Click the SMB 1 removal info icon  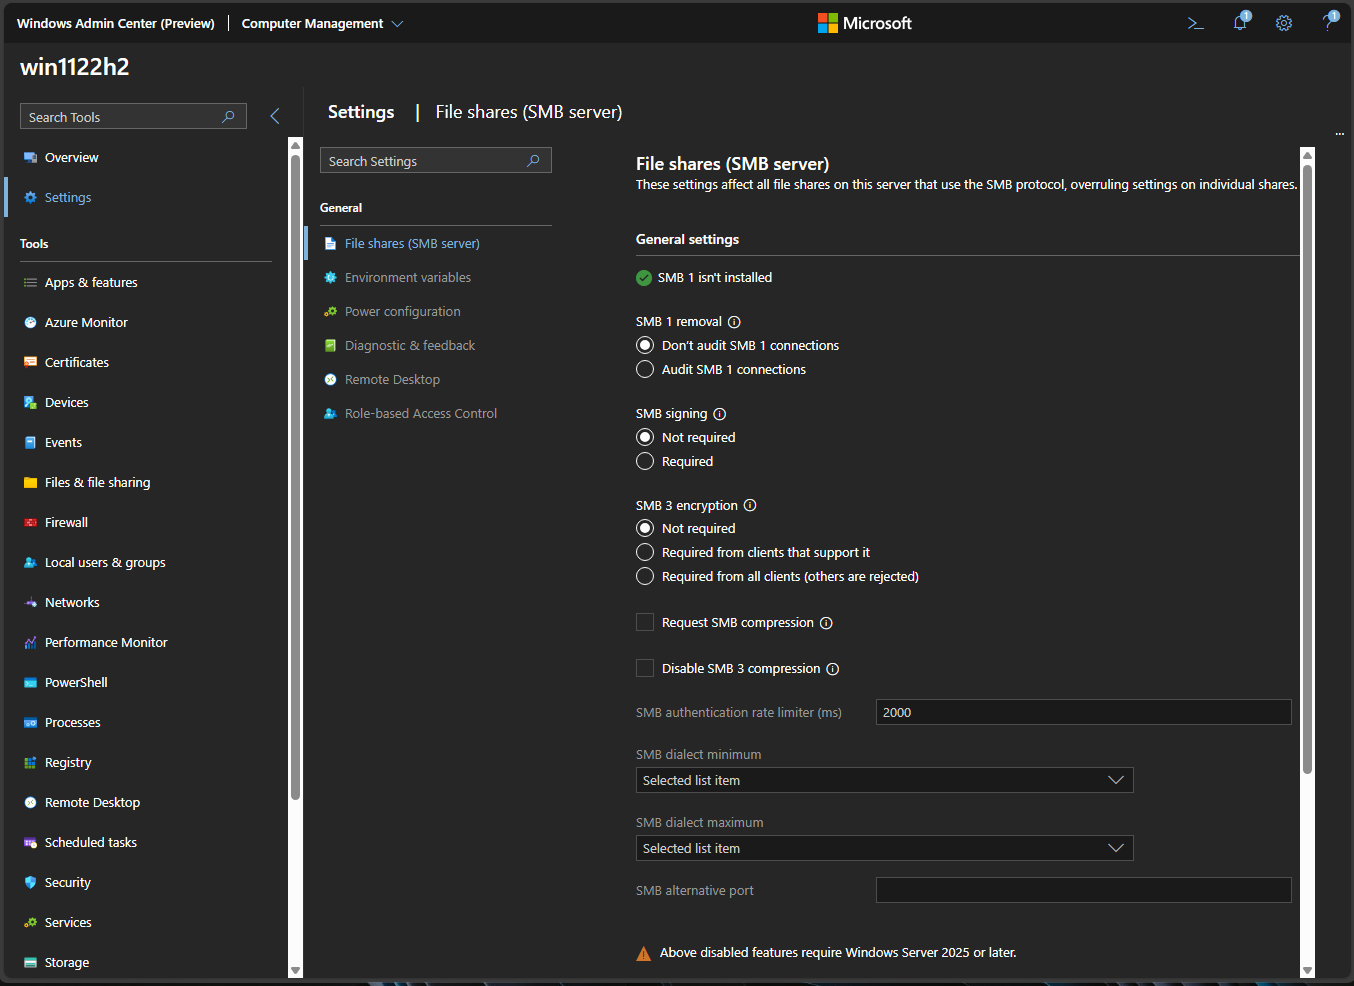click(x=734, y=322)
